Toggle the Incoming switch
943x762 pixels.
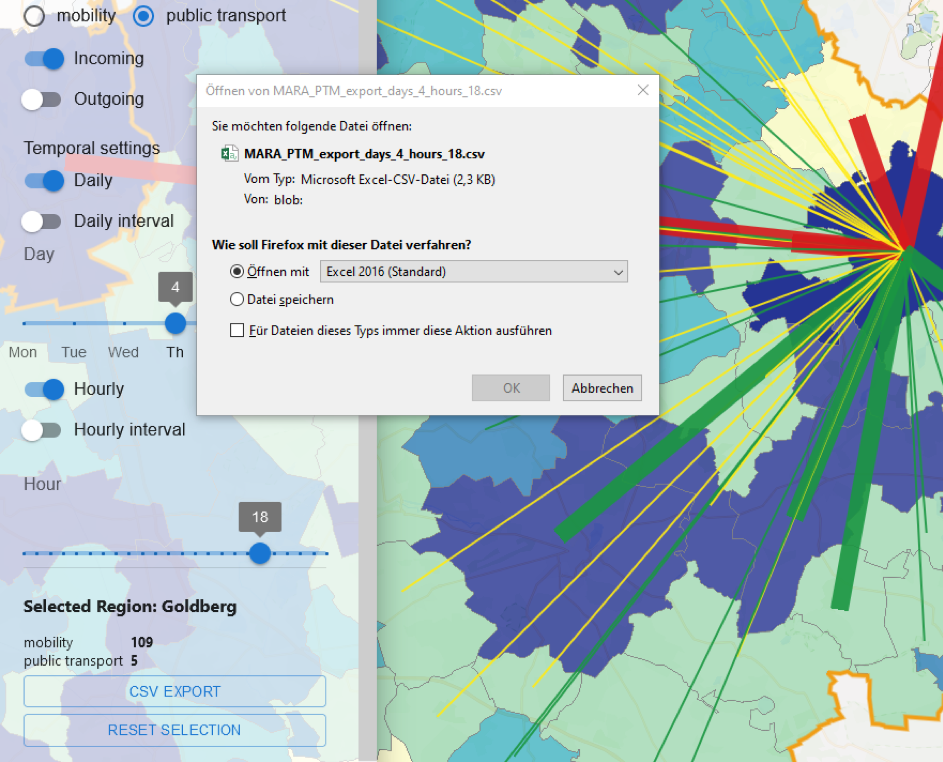tap(44, 58)
